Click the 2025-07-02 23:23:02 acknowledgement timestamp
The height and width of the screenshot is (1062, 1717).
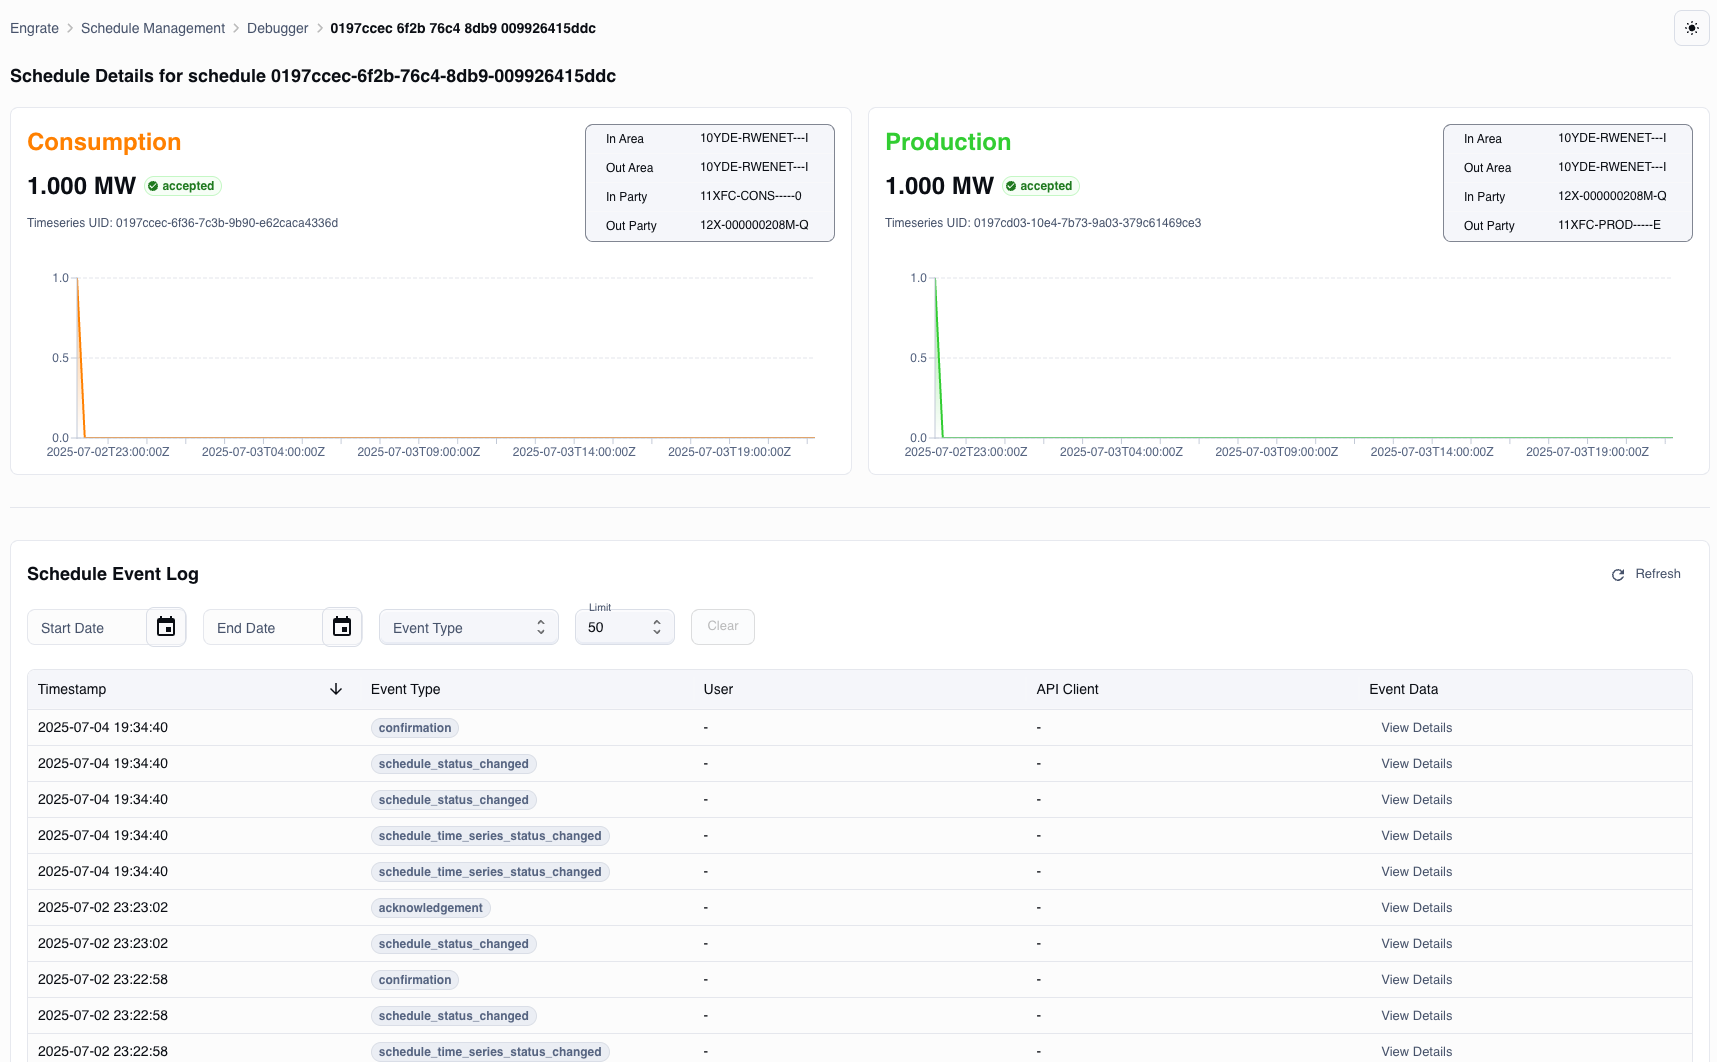click(103, 908)
